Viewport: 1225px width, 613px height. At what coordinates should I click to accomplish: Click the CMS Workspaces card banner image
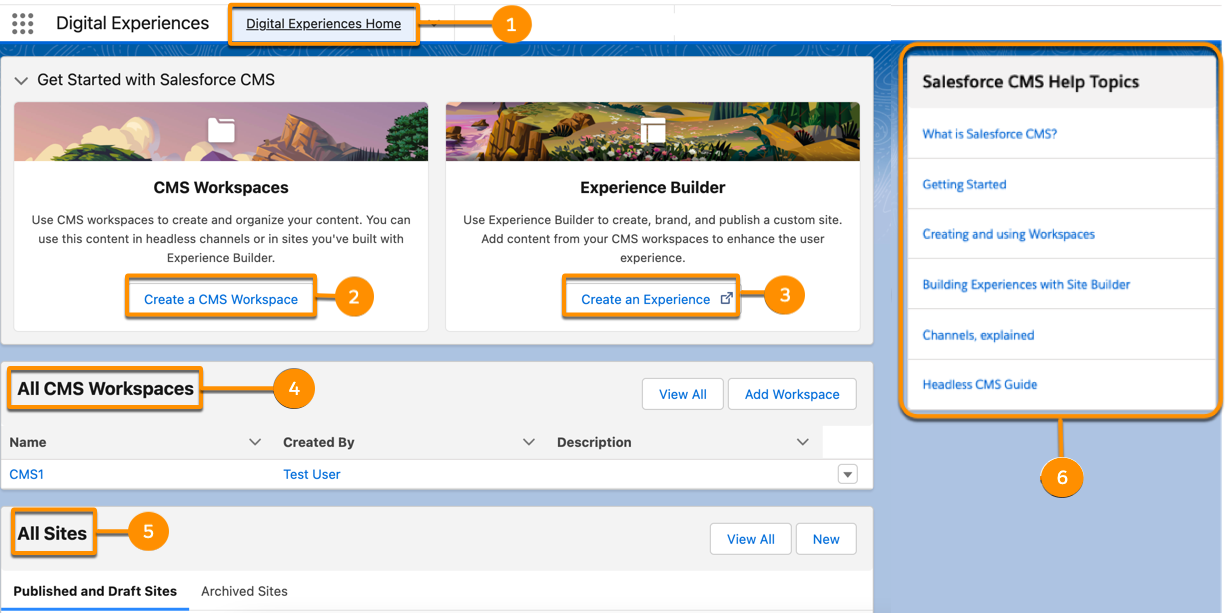[x=221, y=131]
